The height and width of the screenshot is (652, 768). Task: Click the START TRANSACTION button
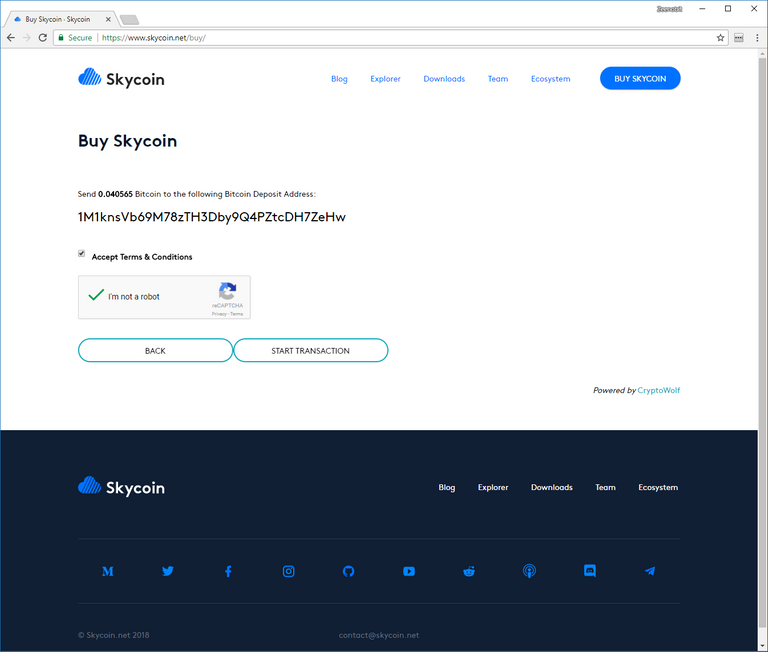pyautogui.click(x=311, y=350)
